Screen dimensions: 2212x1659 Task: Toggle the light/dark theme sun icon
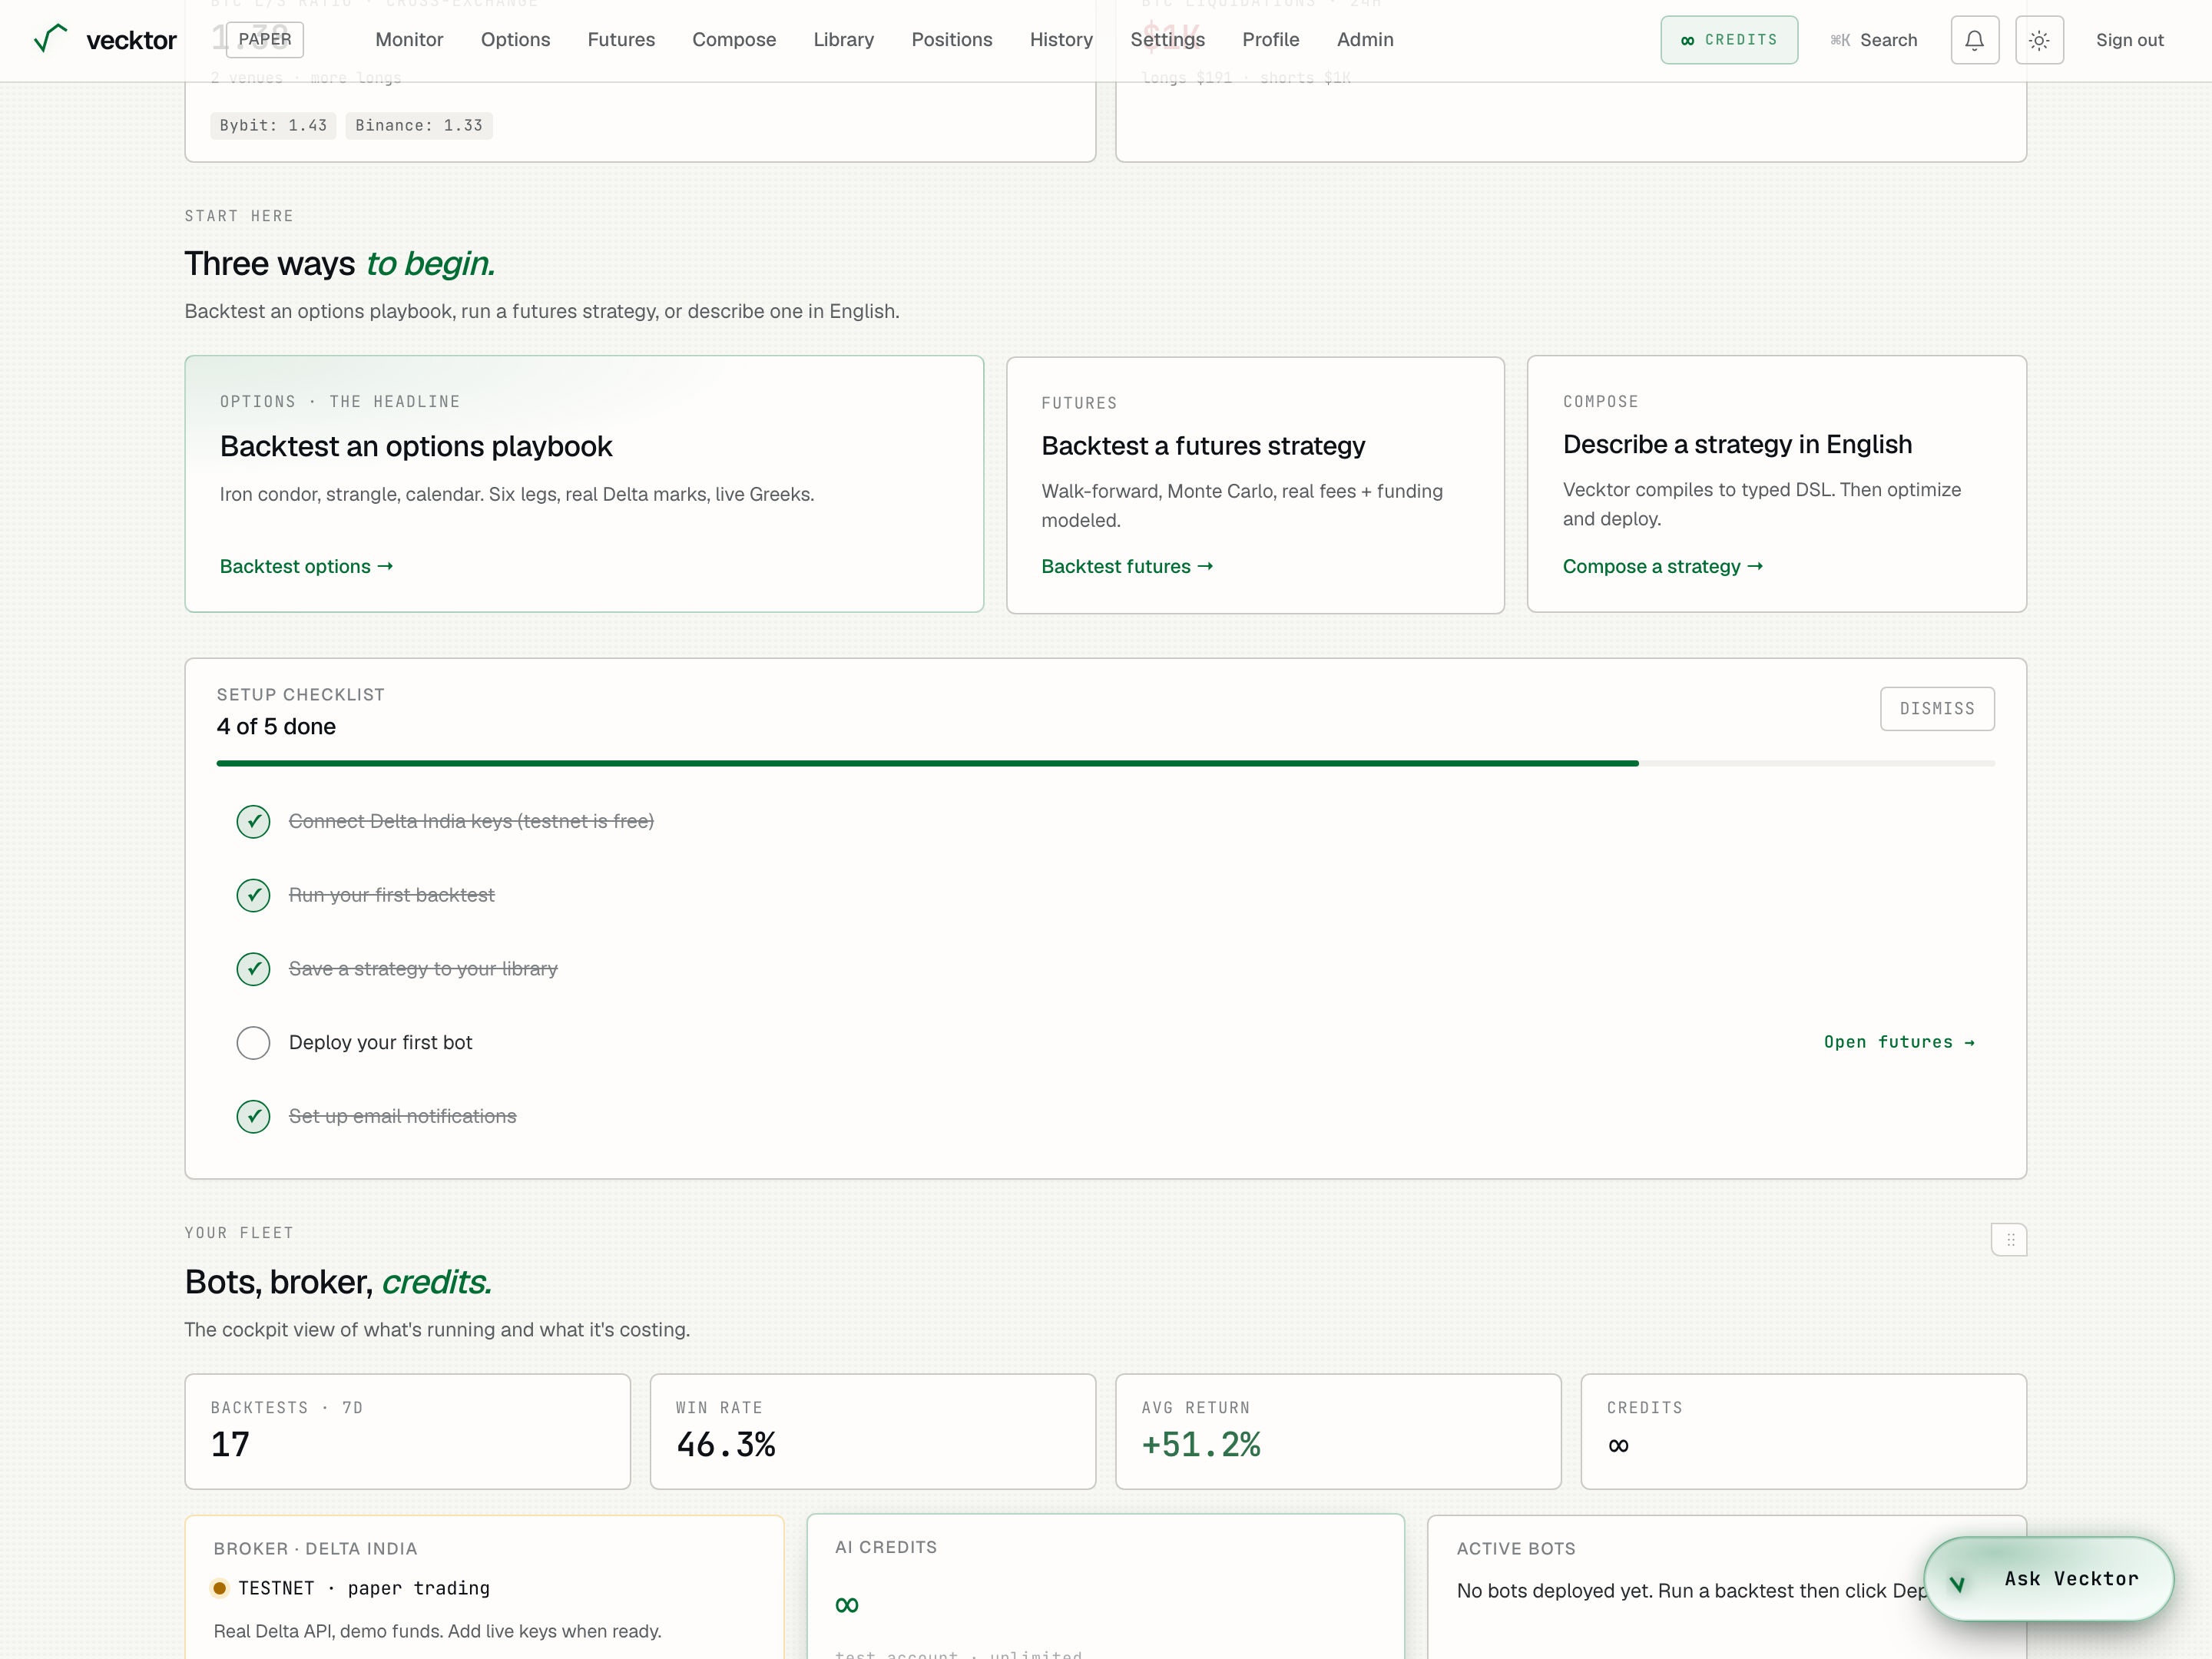[x=2039, y=40]
